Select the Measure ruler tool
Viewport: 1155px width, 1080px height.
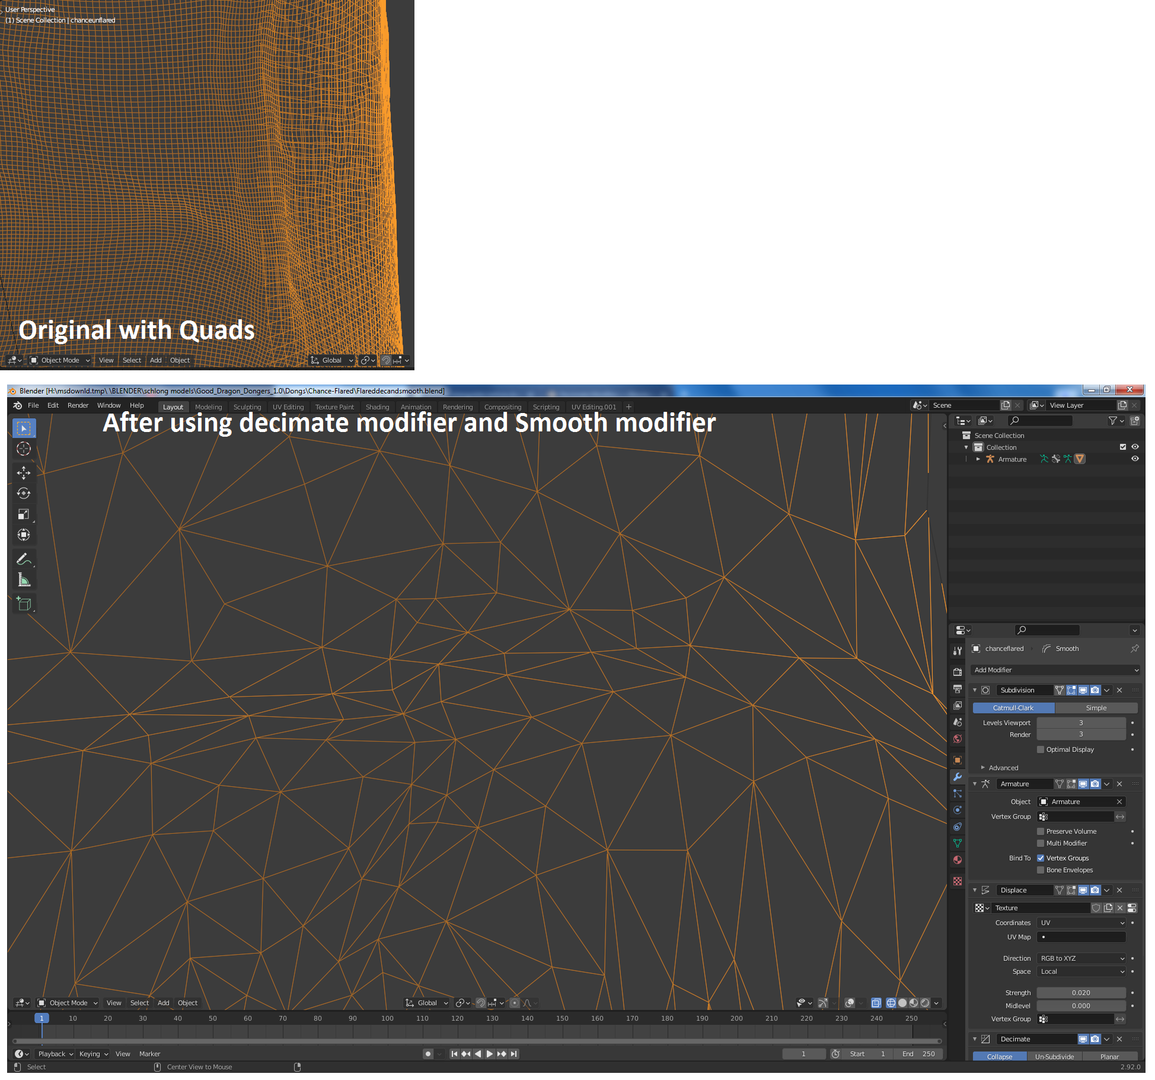point(24,580)
